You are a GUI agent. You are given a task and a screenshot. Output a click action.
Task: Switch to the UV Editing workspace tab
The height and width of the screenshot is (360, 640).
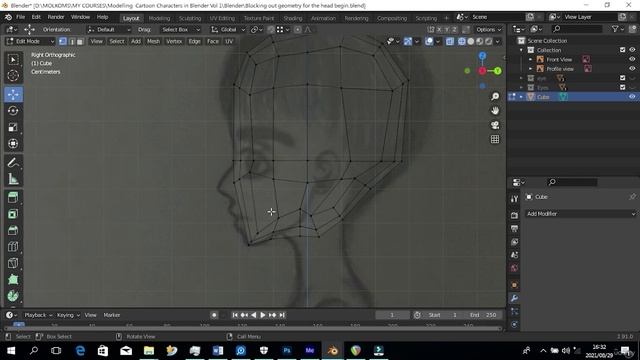point(222,18)
